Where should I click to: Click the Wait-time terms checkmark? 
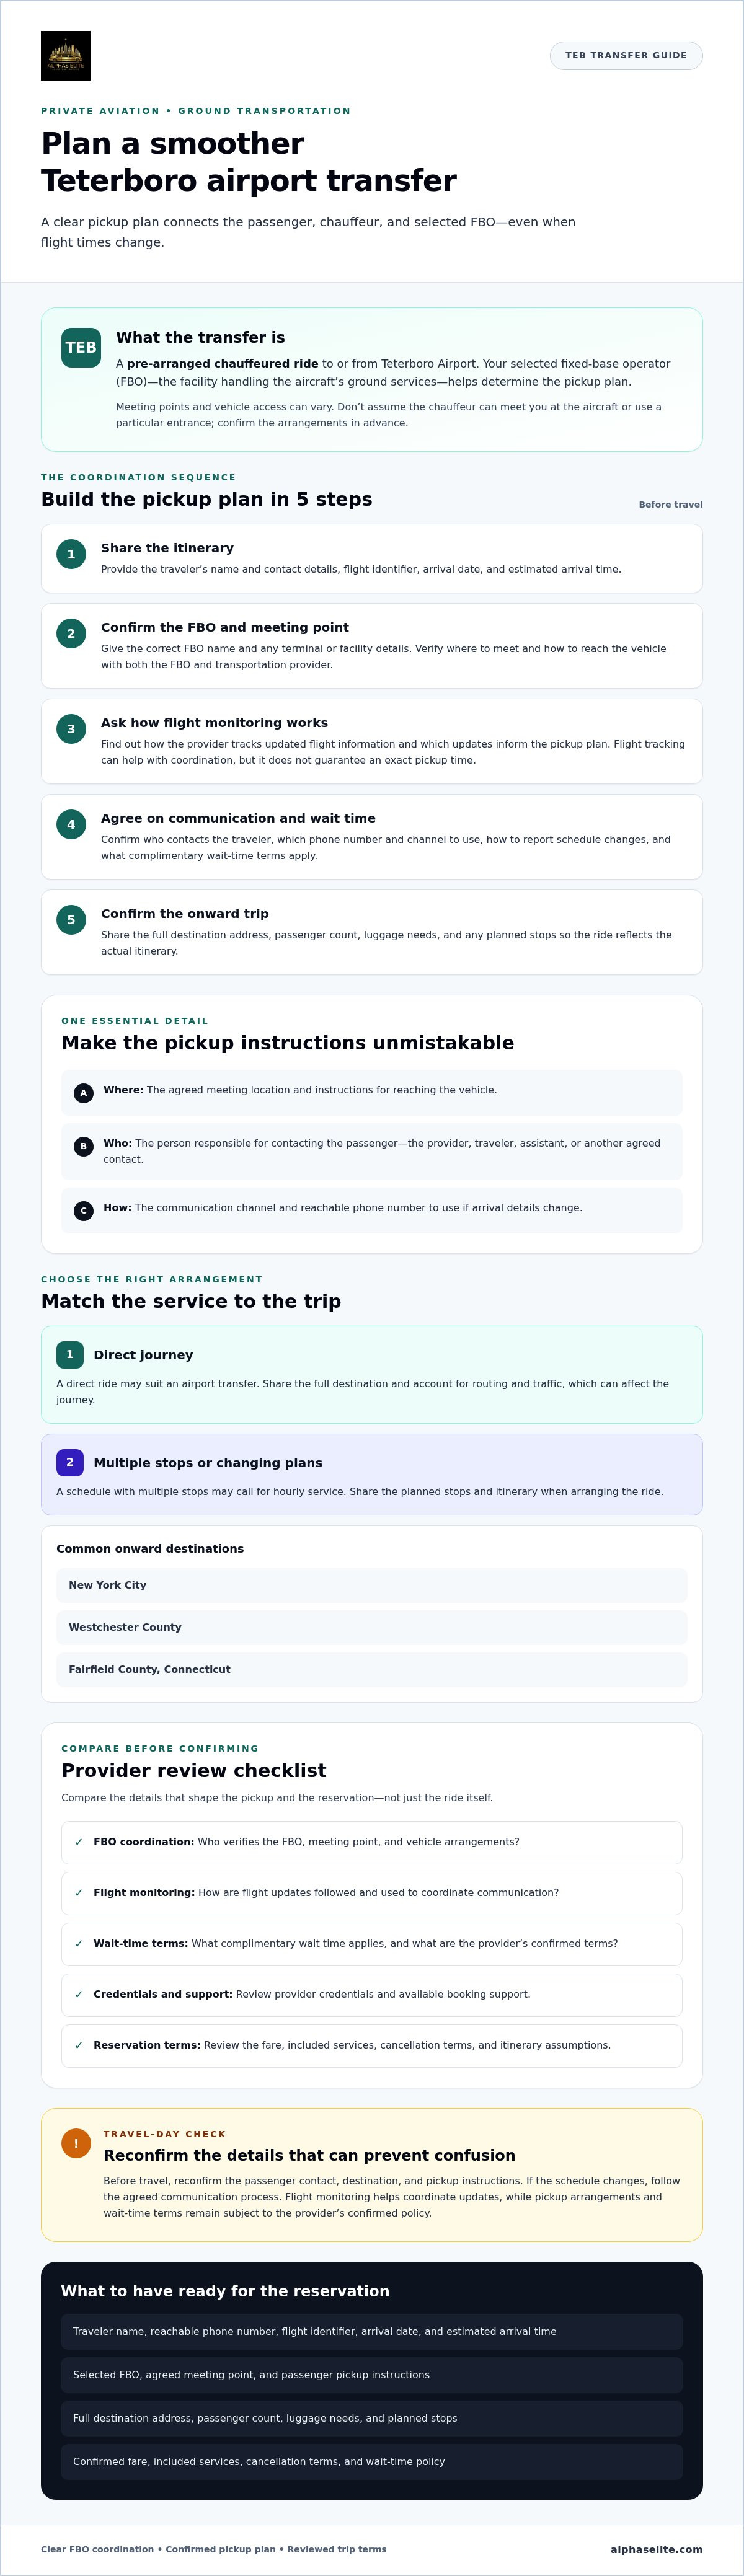[x=79, y=1944]
